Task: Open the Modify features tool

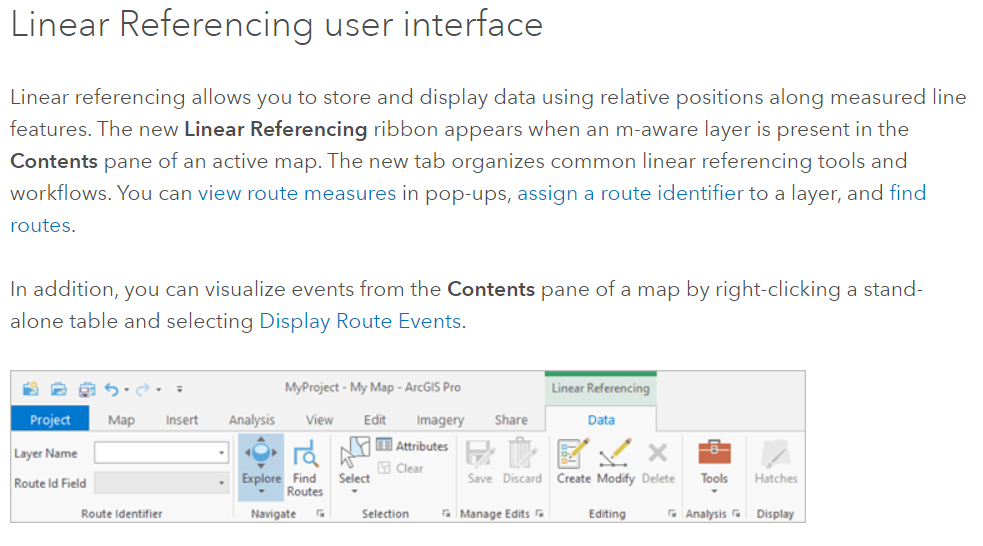Action: (616, 462)
